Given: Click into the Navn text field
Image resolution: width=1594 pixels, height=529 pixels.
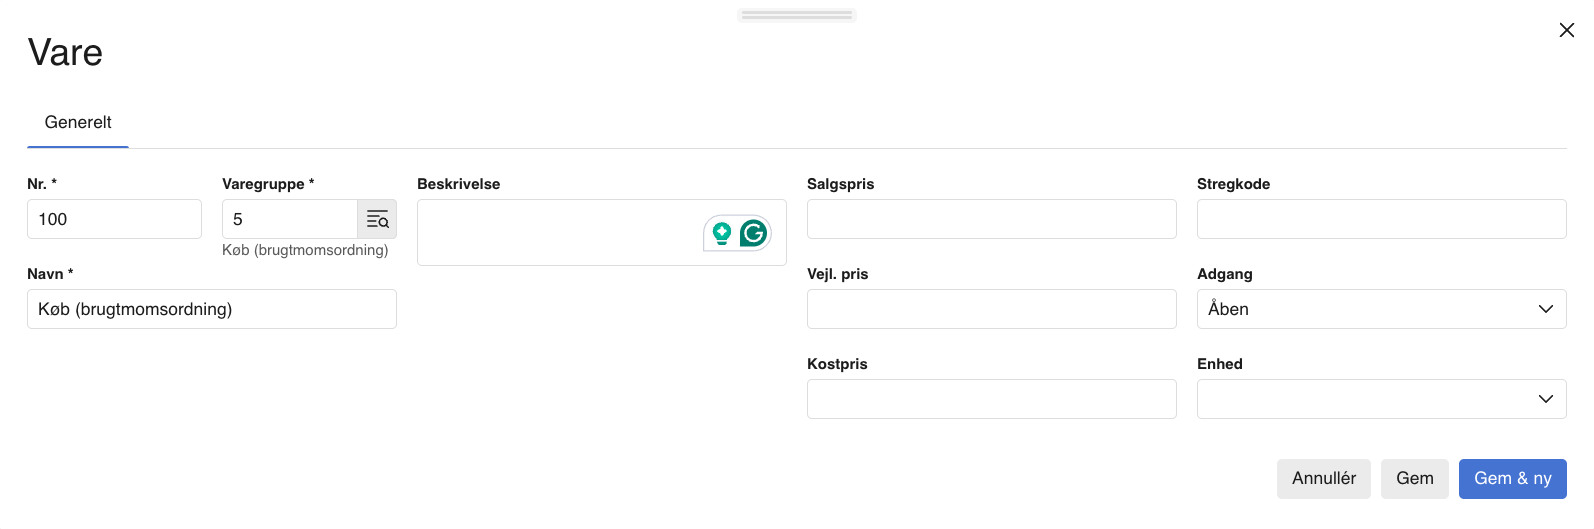Looking at the screenshot, I should pos(211,309).
